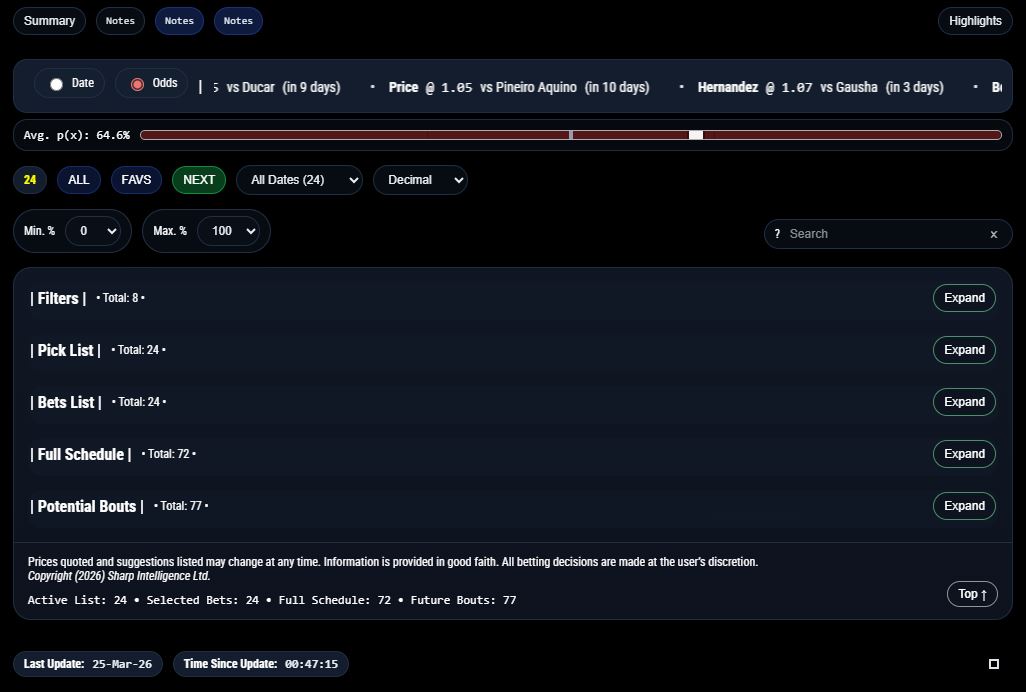Click the ALL filter button
The width and height of the screenshot is (1026, 692).
(78, 180)
